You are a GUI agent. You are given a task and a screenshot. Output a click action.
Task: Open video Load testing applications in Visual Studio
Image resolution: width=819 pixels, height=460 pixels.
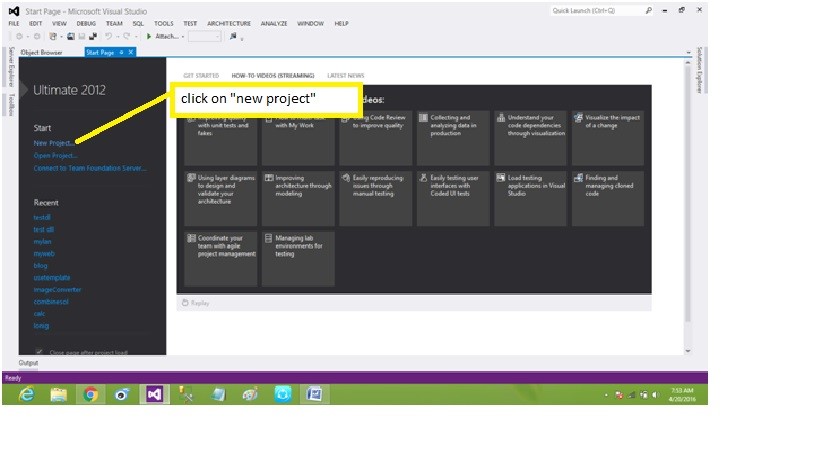point(530,198)
